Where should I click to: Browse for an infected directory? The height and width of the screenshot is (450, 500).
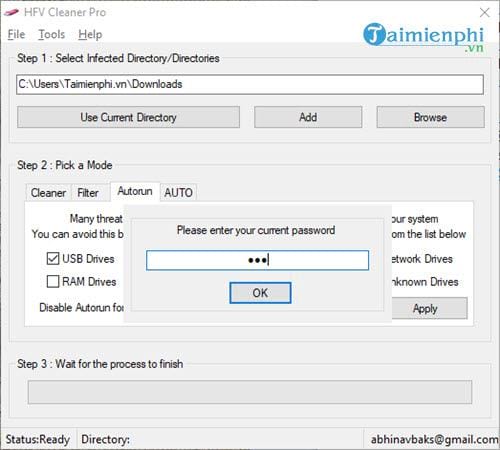(x=430, y=117)
